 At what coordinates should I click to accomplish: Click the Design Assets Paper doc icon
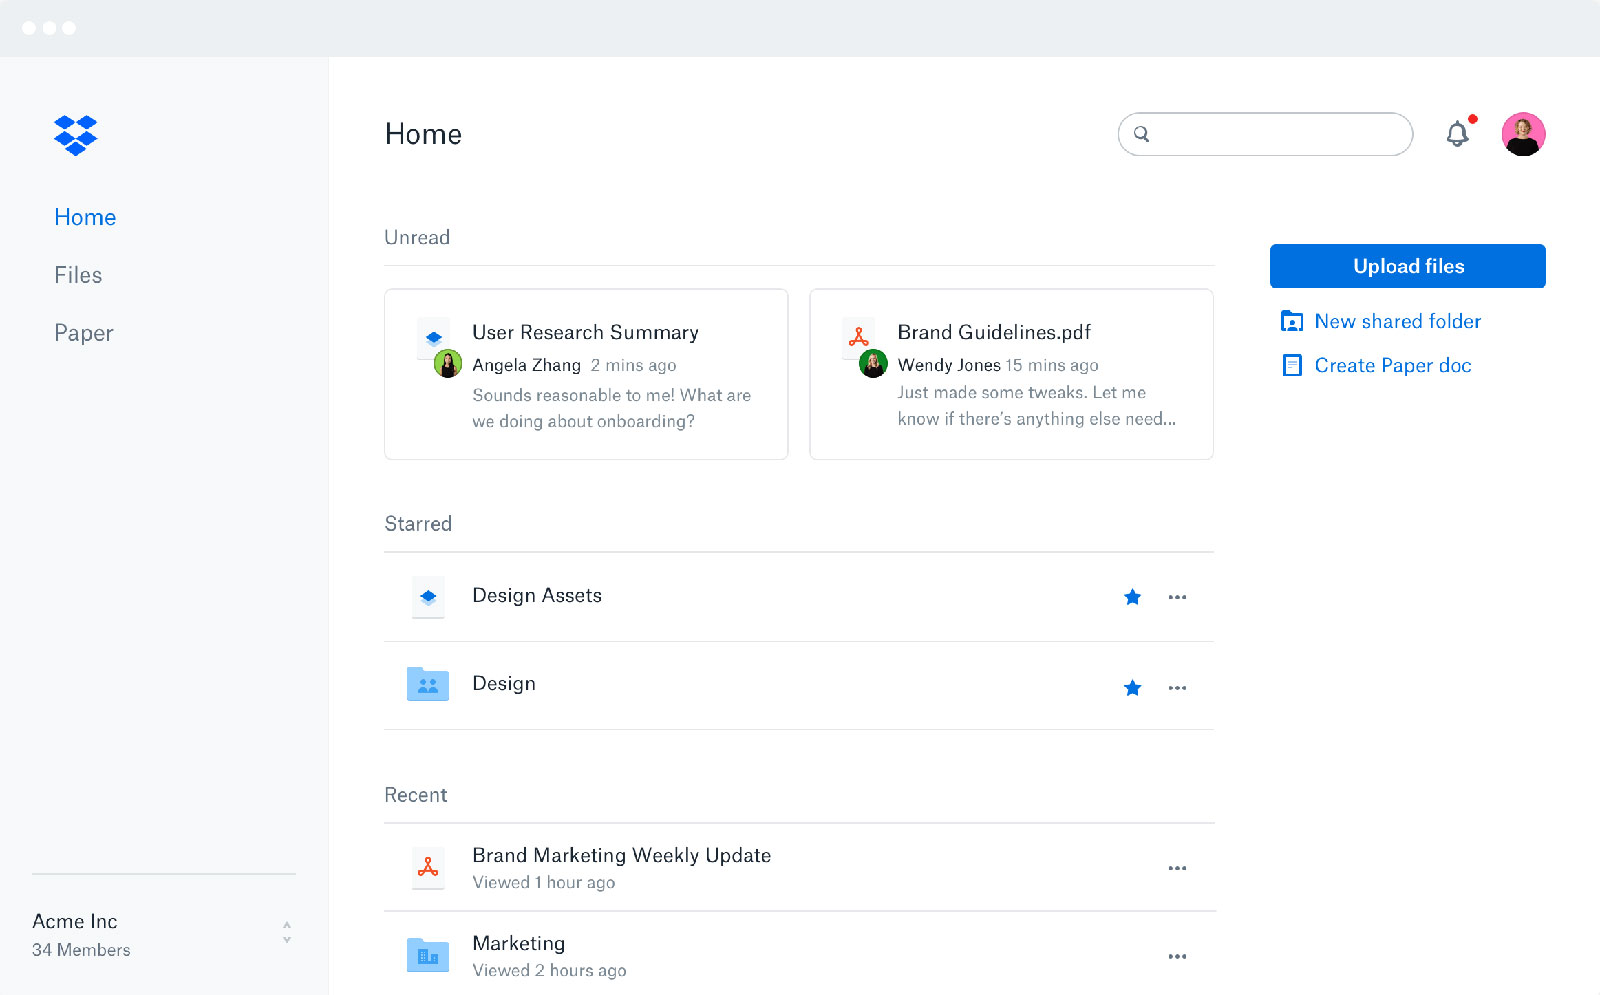428,597
